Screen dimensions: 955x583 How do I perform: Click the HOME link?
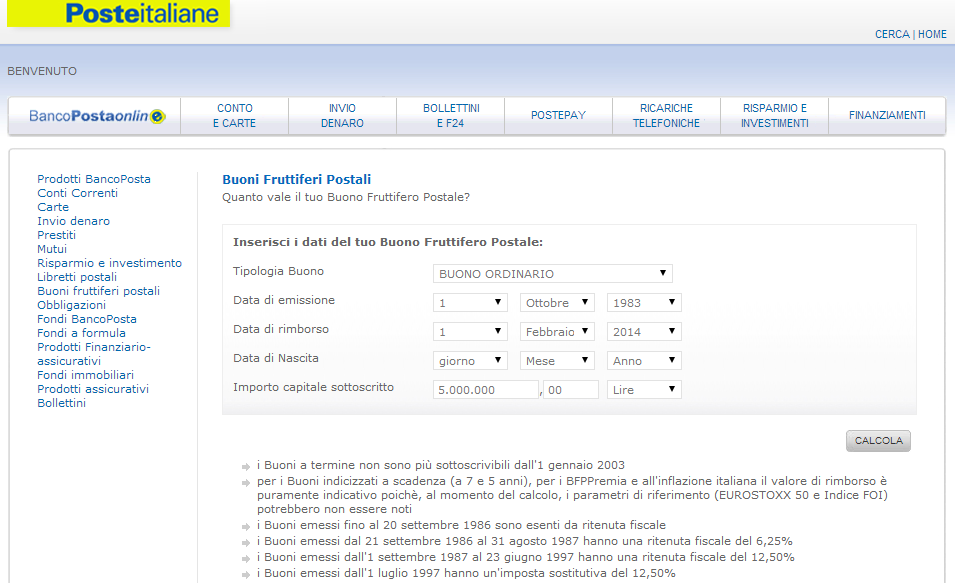[932, 33]
